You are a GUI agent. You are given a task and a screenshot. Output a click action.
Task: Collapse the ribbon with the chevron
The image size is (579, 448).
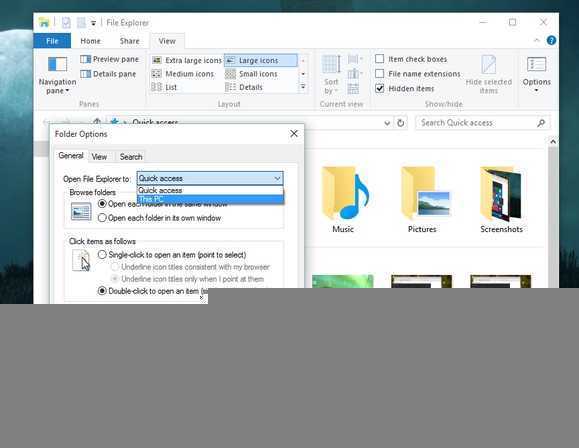[x=537, y=40]
